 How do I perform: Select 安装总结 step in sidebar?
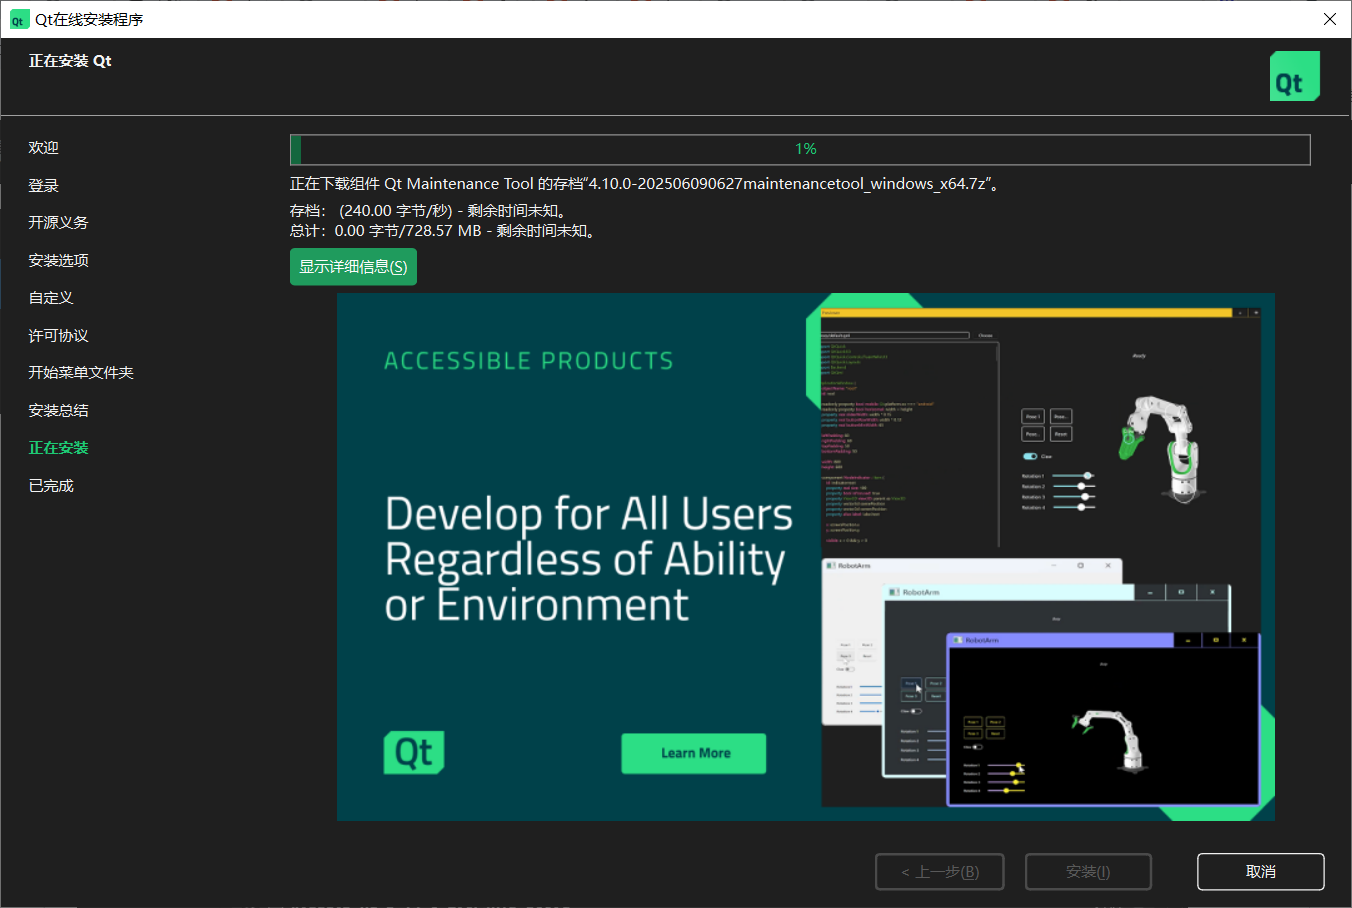(x=58, y=411)
